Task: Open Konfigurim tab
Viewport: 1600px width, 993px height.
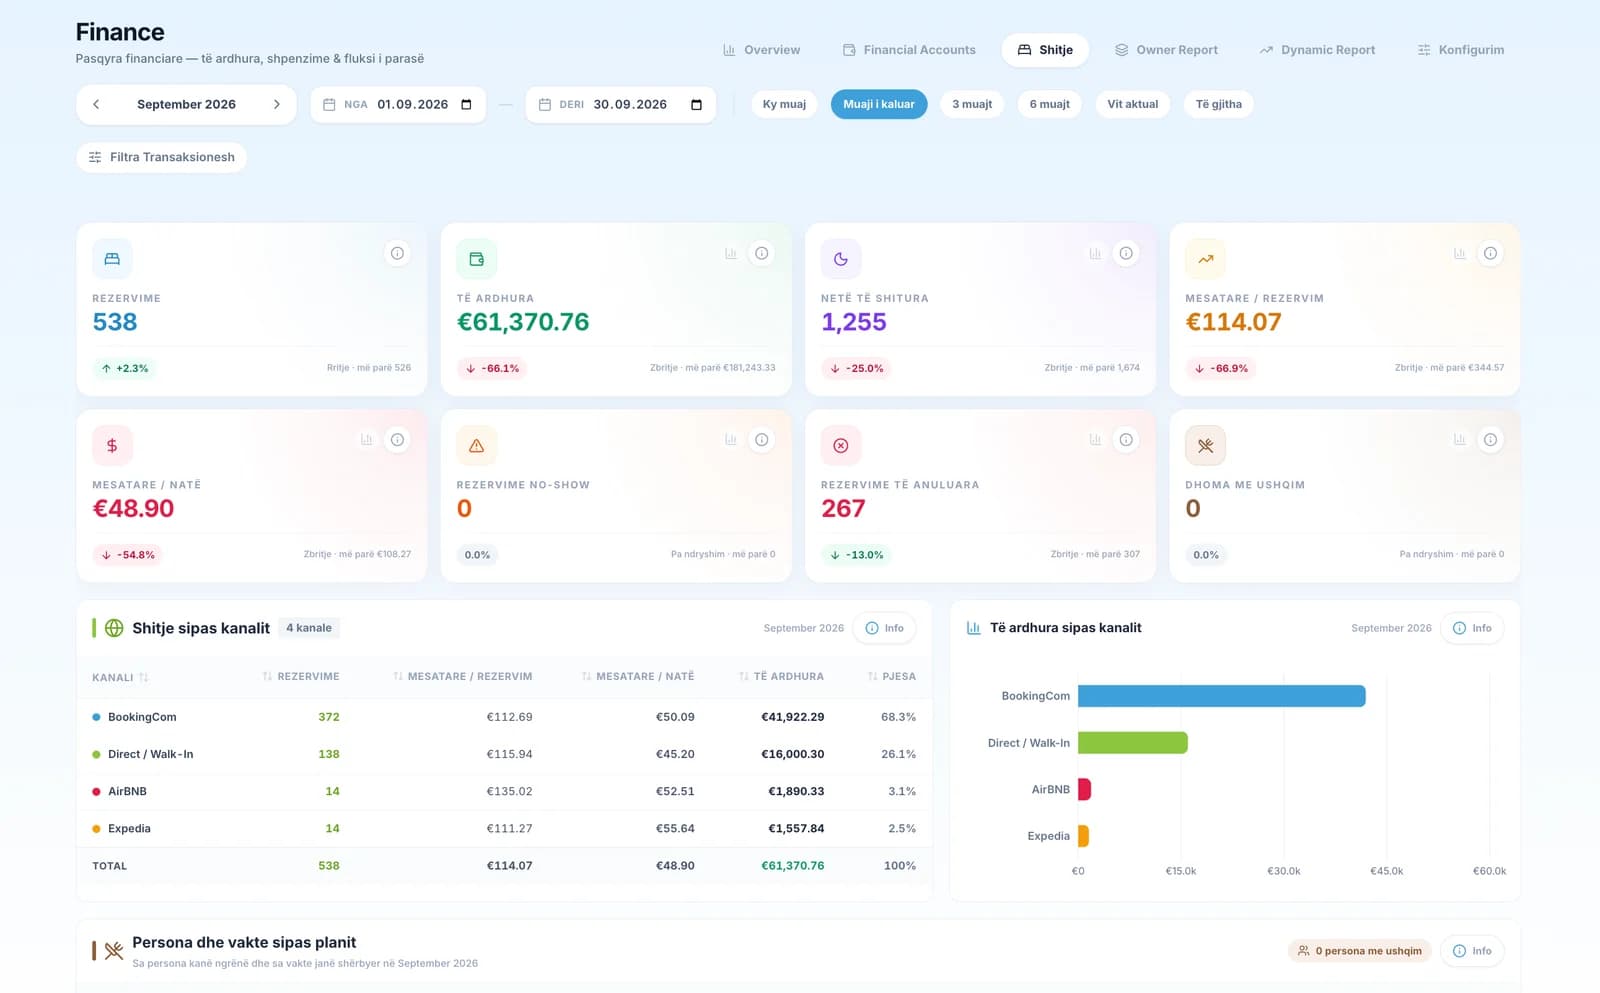Action: pos(1460,50)
